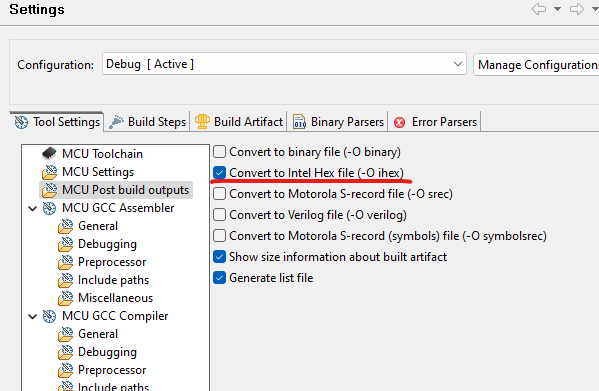This screenshot has height=391, width=599.
Task: Collapse the MCU GCC Assembler tree node
Action: point(33,208)
